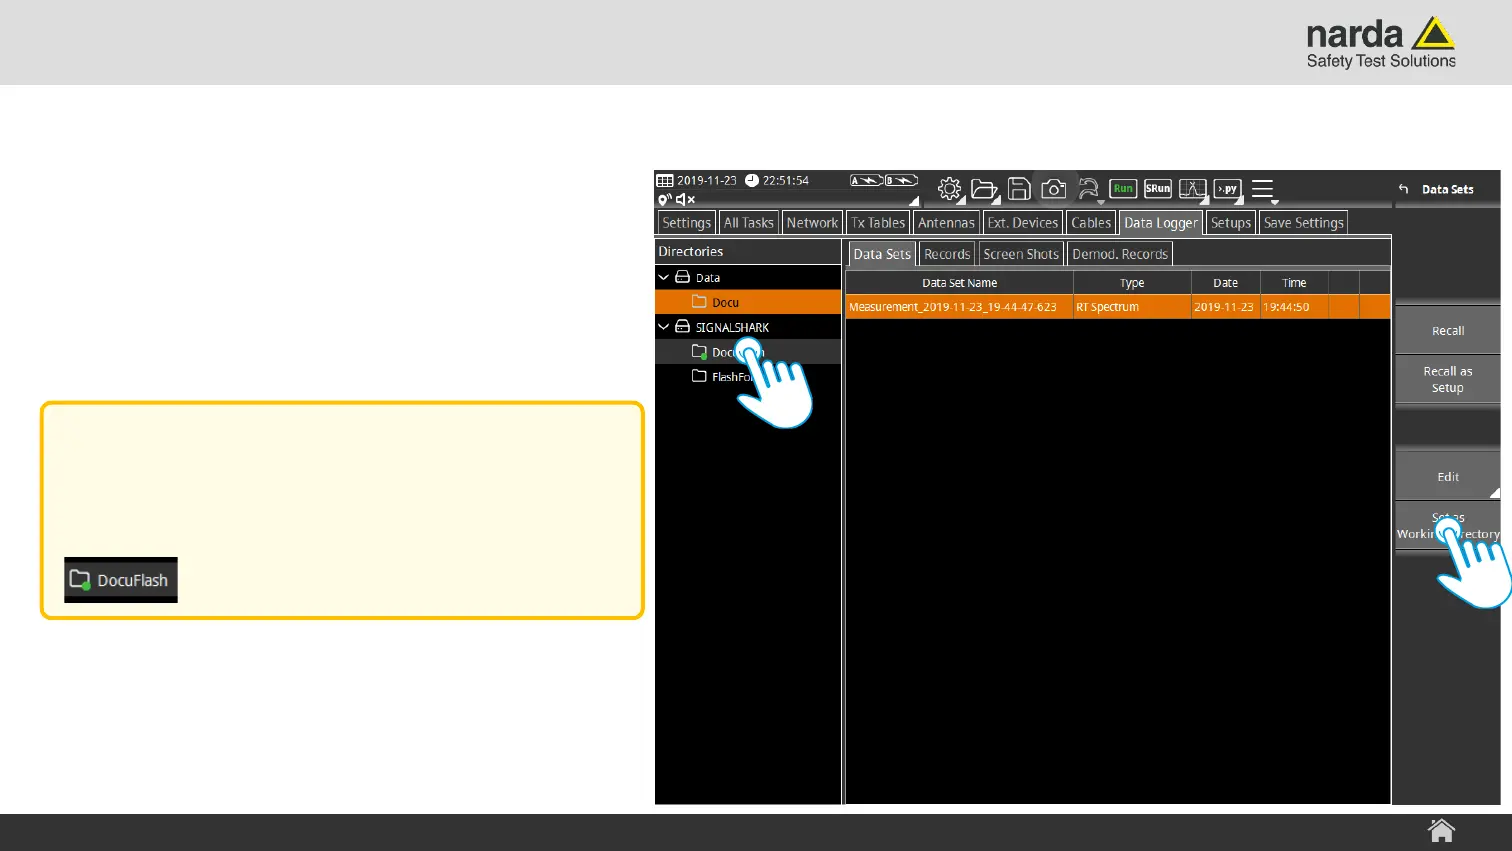Click the 19:44:50 time cell

click(x=1294, y=307)
